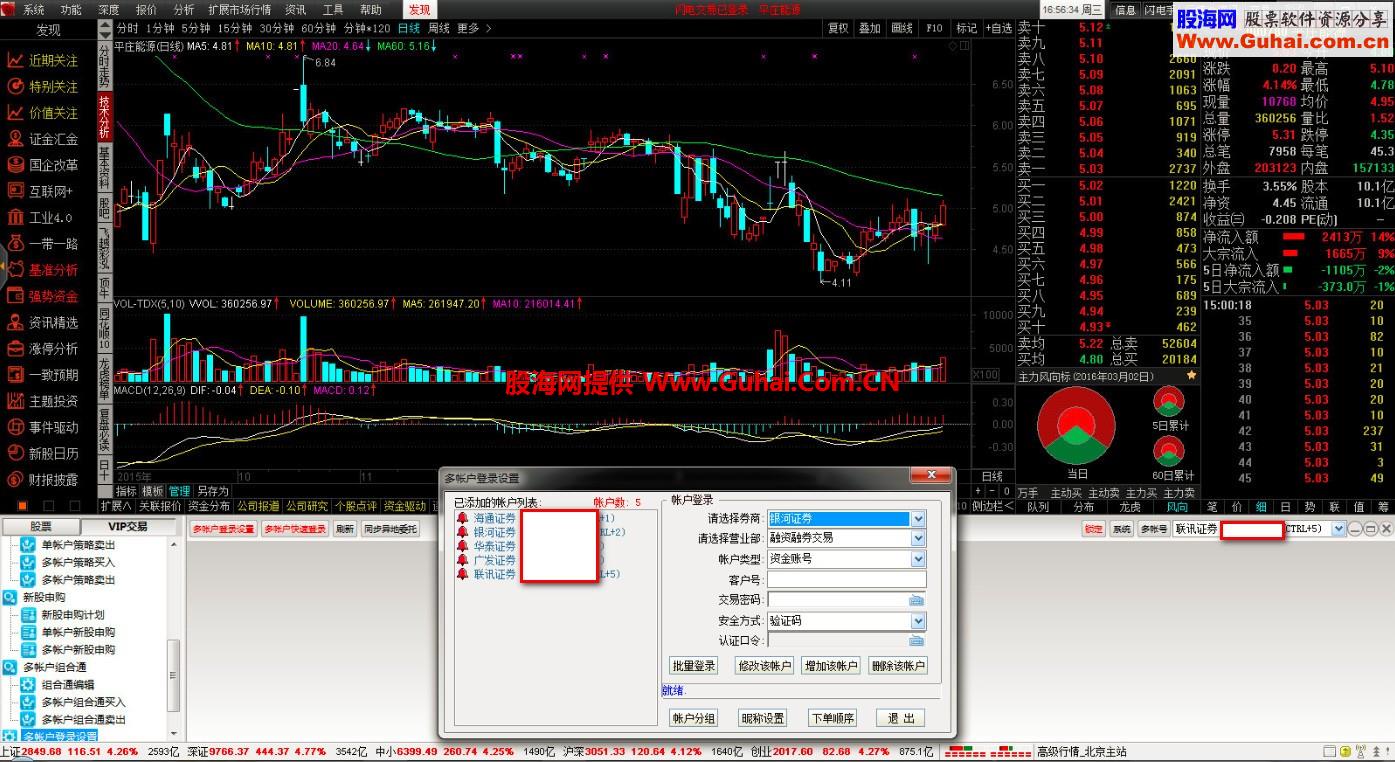Click soft keyboard icon beside 交易密码 field
Viewport: 1395px width, 762px height.
click(916, 600)
